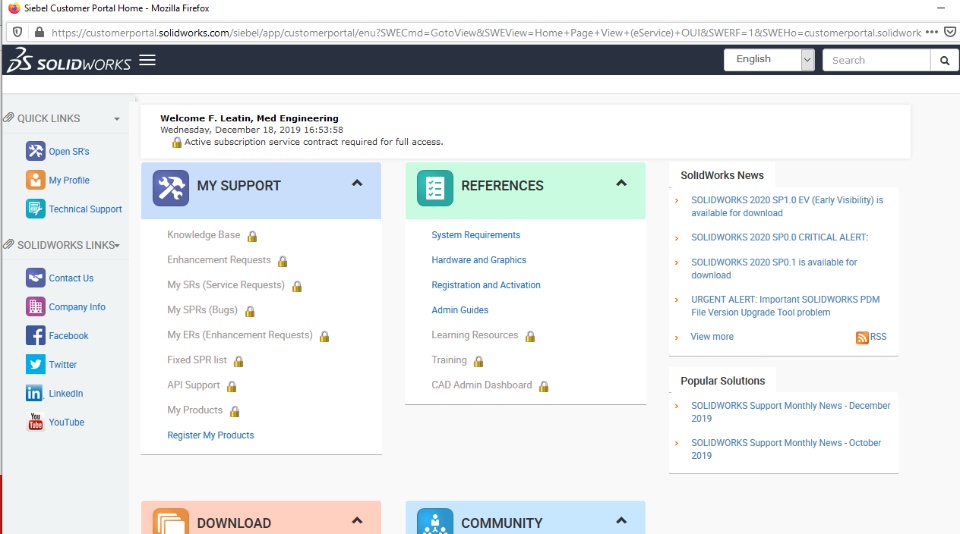Click the My Support wrench icon

(171, 188)
